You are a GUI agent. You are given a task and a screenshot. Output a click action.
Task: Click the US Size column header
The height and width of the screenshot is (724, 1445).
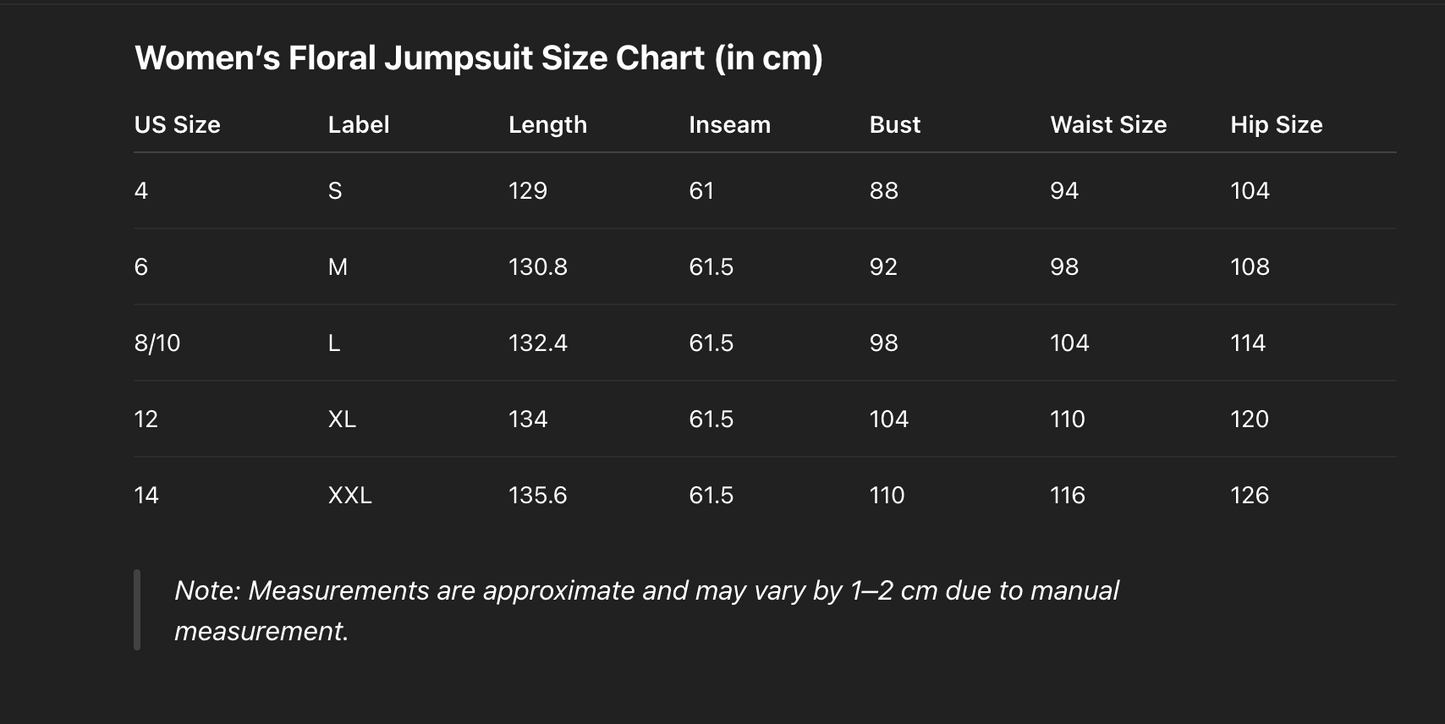pos(177,125)
